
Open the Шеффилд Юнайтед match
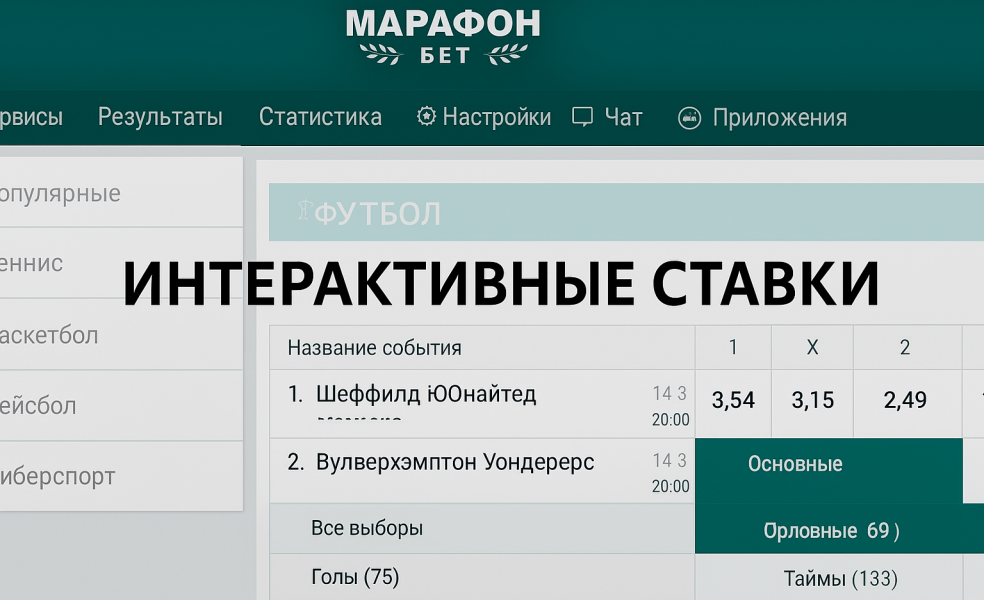pyautogui.click(x=426, y=394)
